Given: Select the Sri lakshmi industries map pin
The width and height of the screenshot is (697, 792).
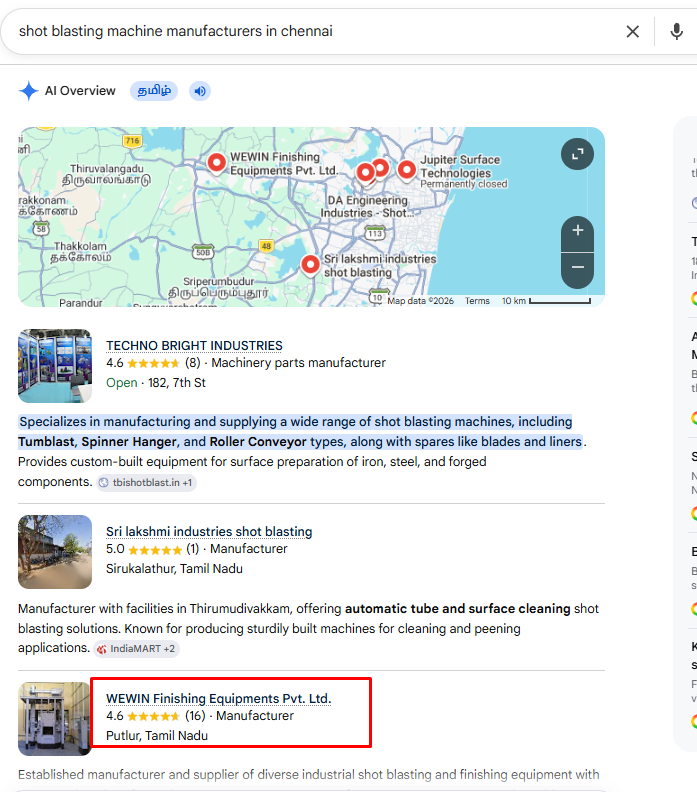Looking at the screenshot, I should (310, 265).
